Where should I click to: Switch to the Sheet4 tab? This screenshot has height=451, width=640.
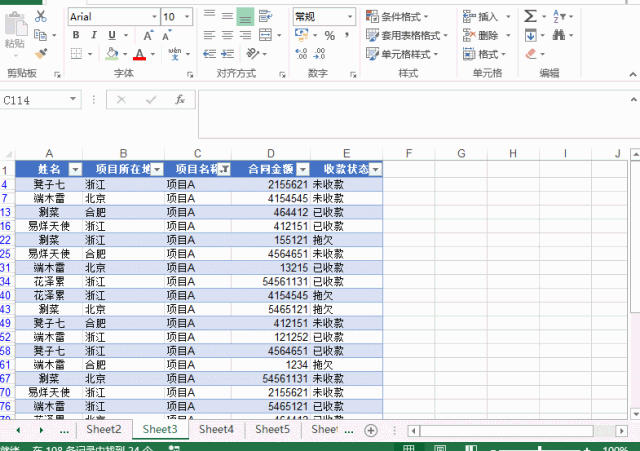[216, 429]
